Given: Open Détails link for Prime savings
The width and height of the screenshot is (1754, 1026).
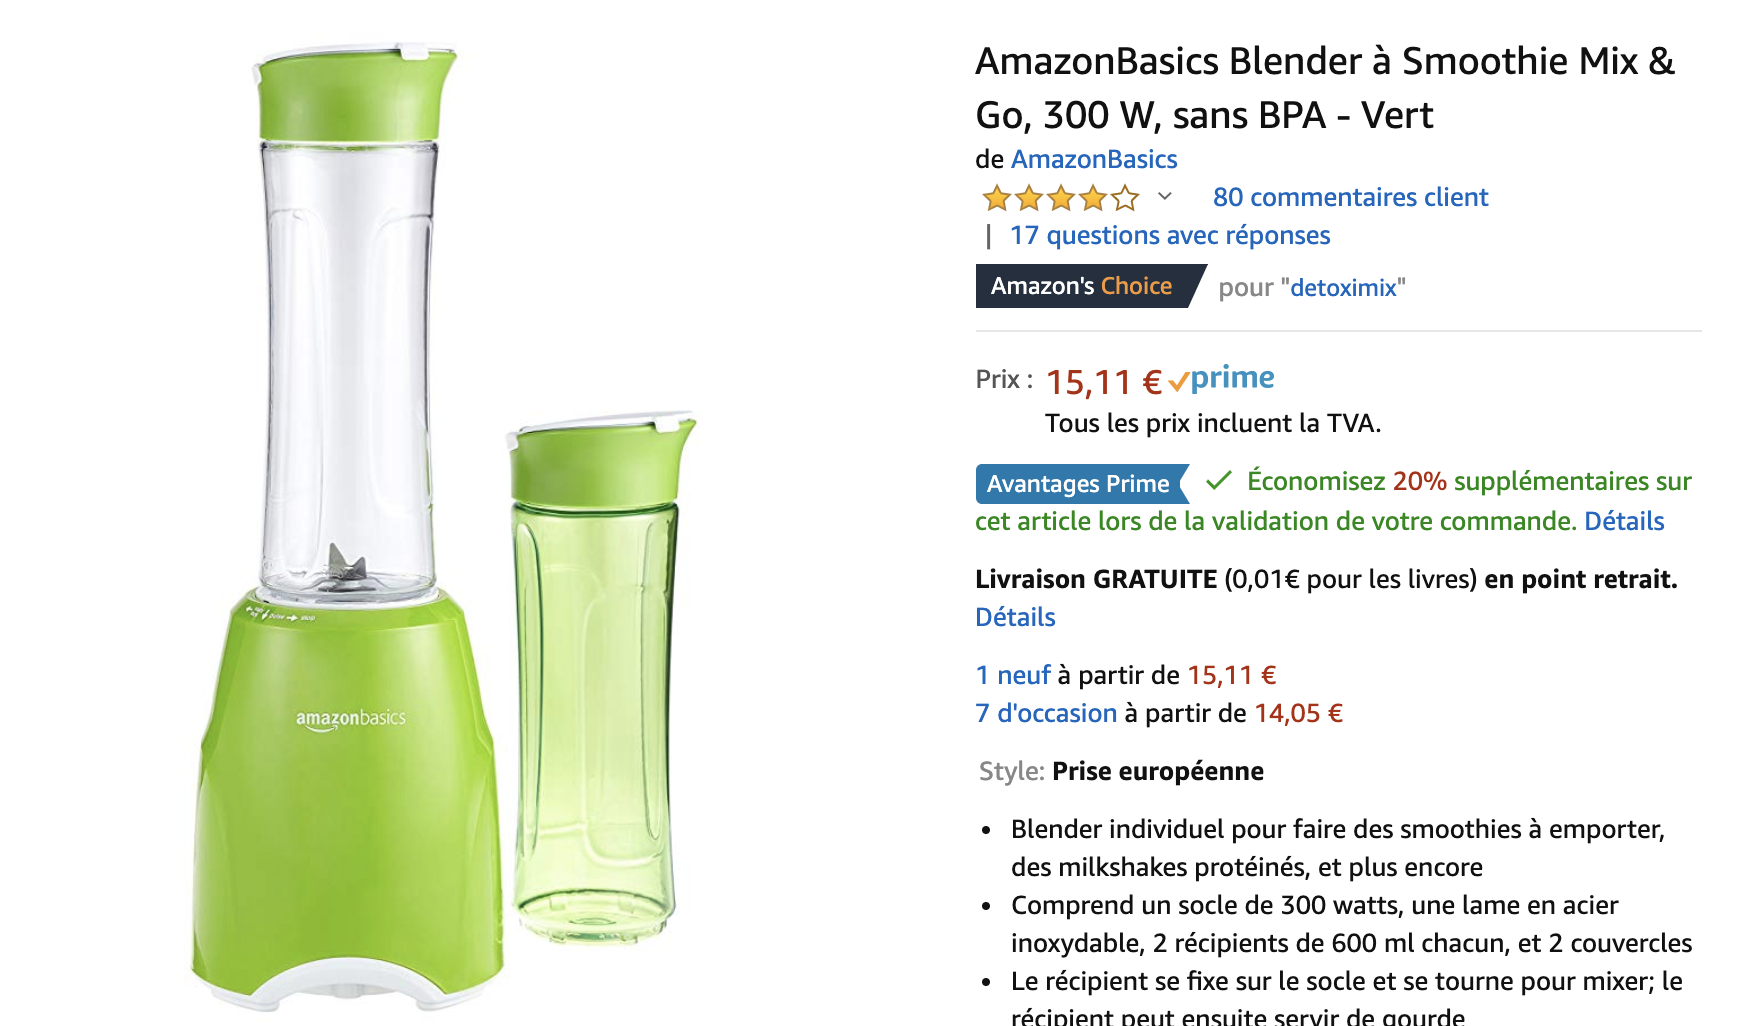Looking at the screenshot, I should coord(1624,521).
